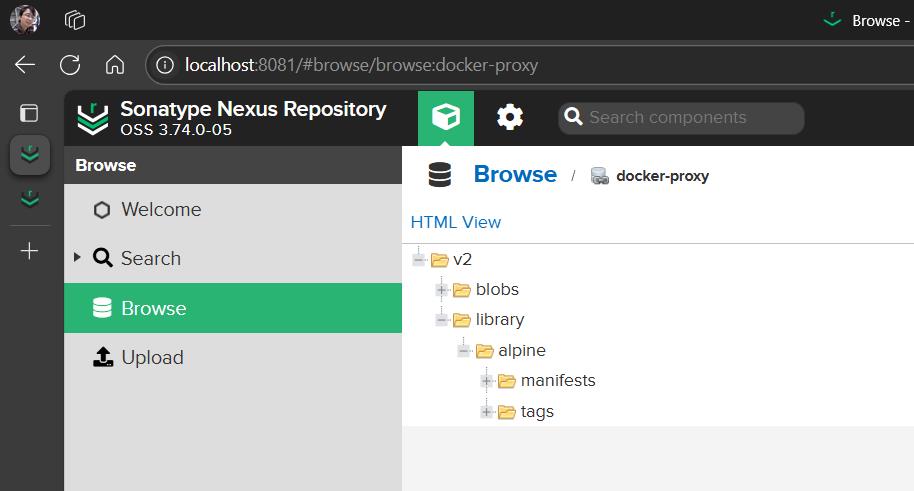Click the site information icon in address bar
The height and width of the screenshot is (491, 914).
click(166, 65)
